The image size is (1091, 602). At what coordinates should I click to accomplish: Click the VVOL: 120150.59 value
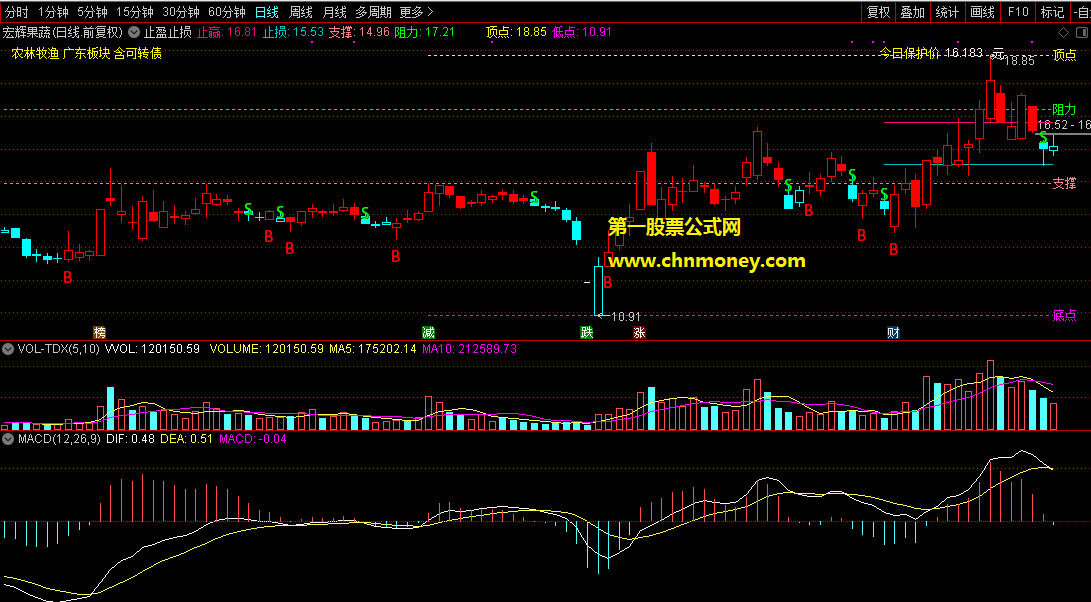[152, 349]
